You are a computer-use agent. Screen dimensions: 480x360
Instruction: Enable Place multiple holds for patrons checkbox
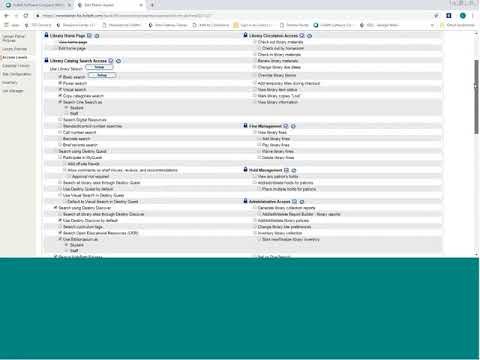pos(259,189)
